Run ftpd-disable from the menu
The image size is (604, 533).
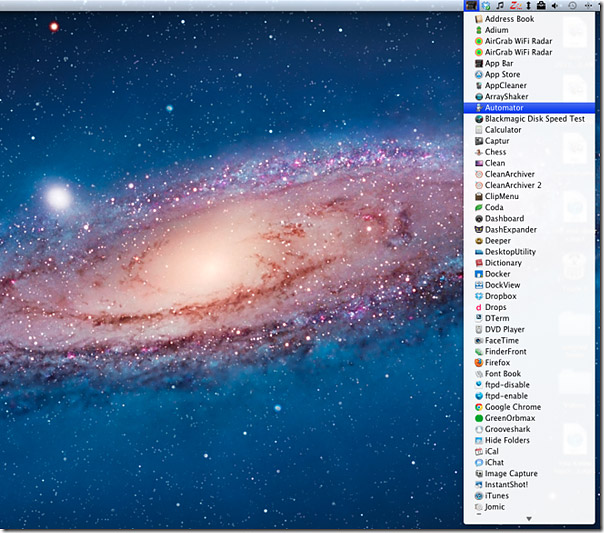click(x=529, y=385)
